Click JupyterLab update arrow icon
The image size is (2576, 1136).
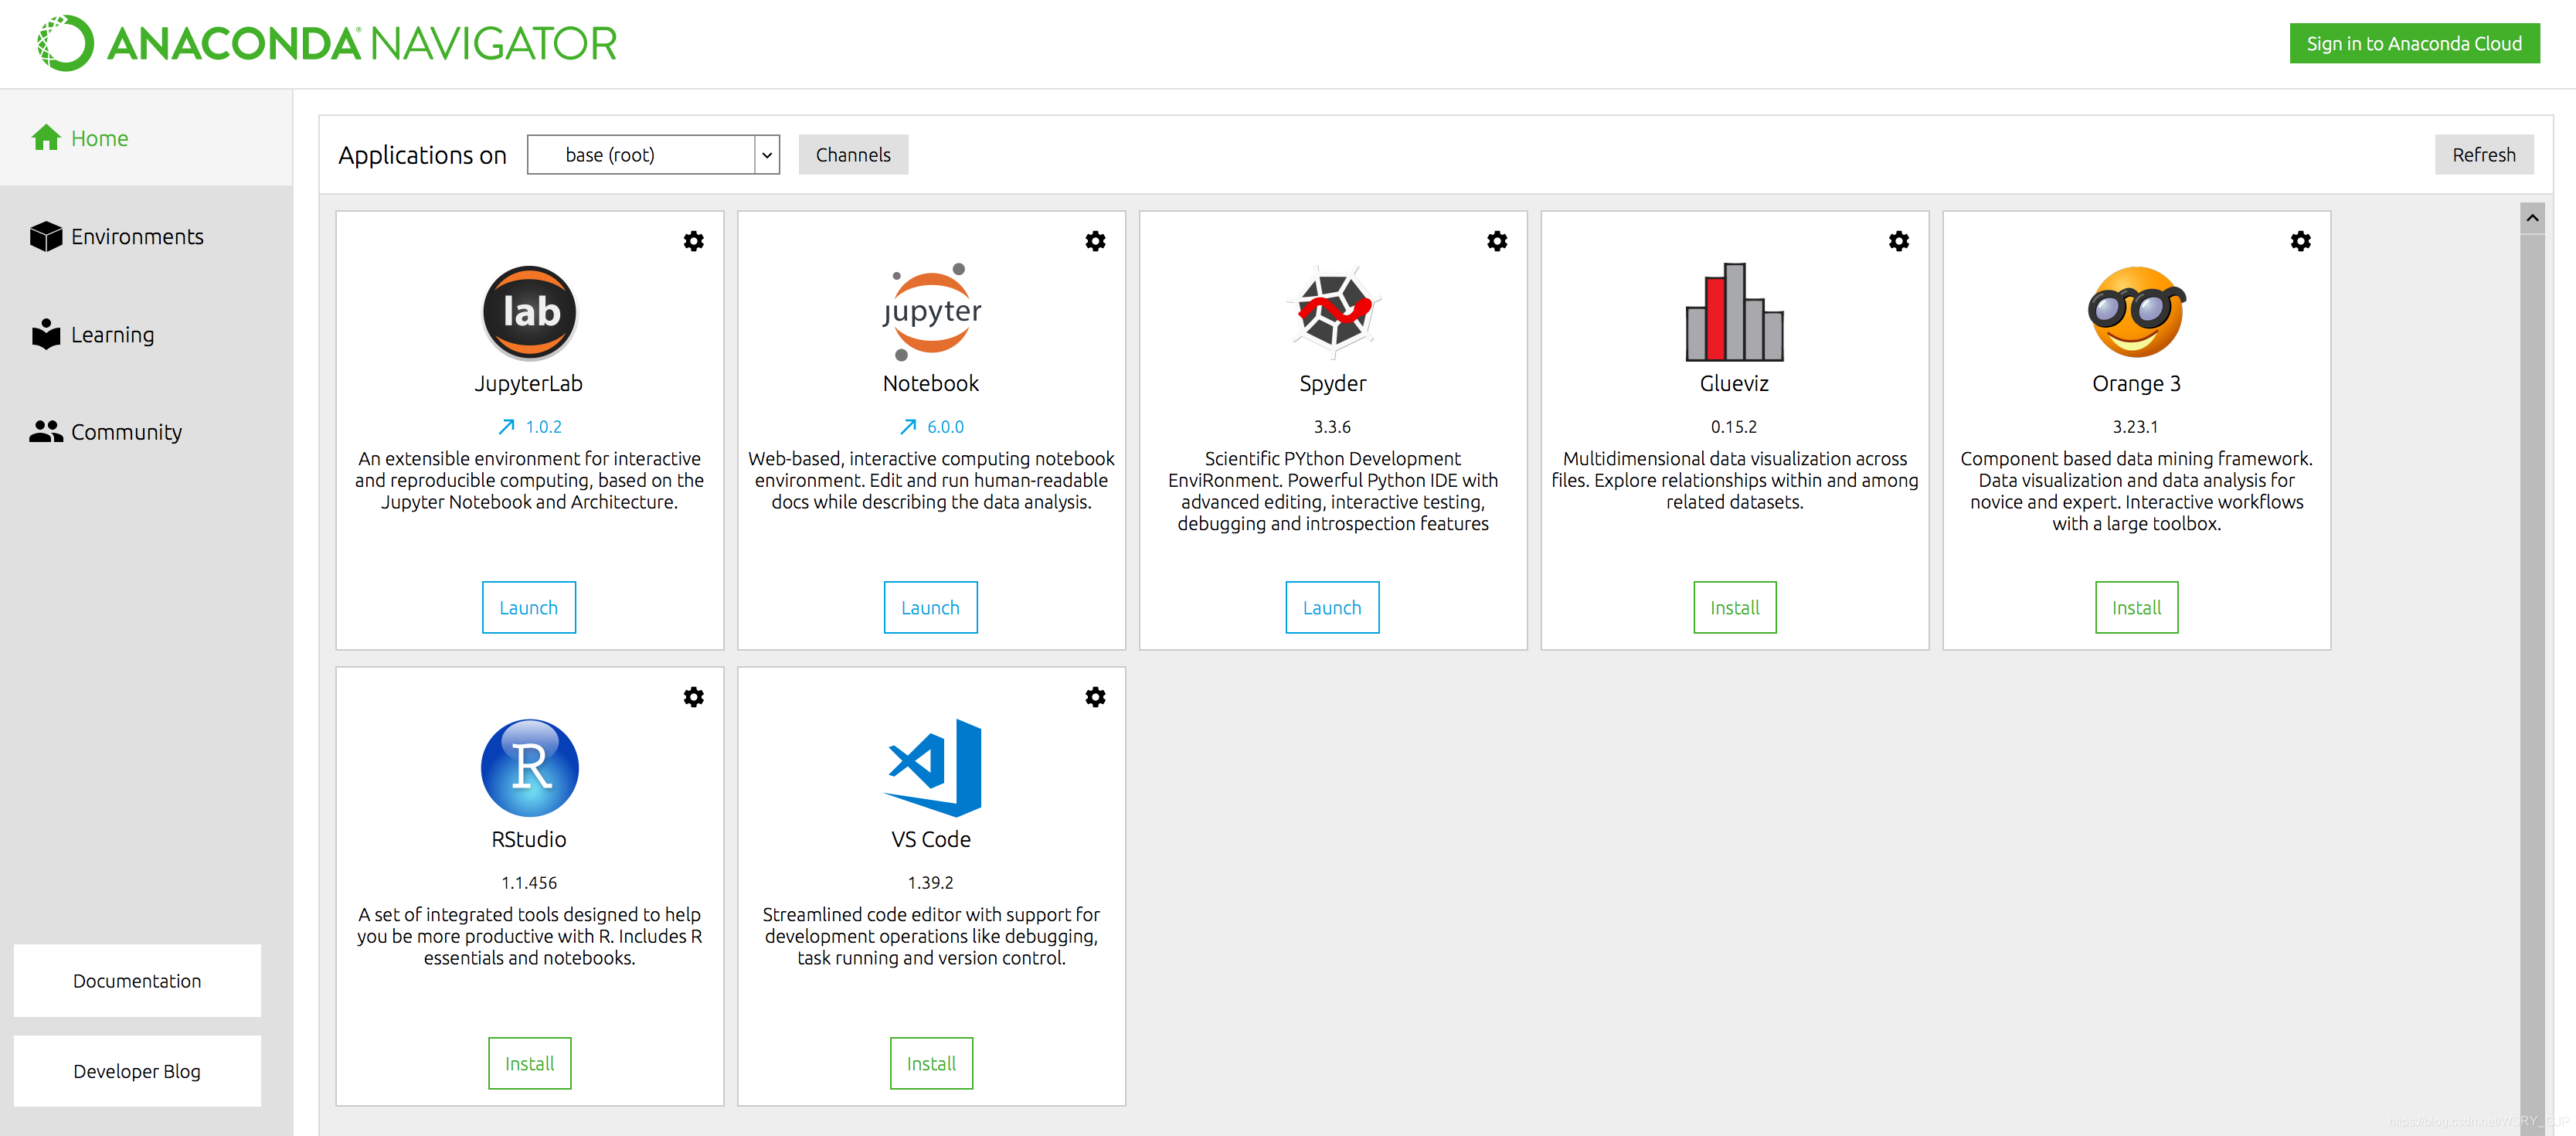pyautogui.click(x=507, y=427)
